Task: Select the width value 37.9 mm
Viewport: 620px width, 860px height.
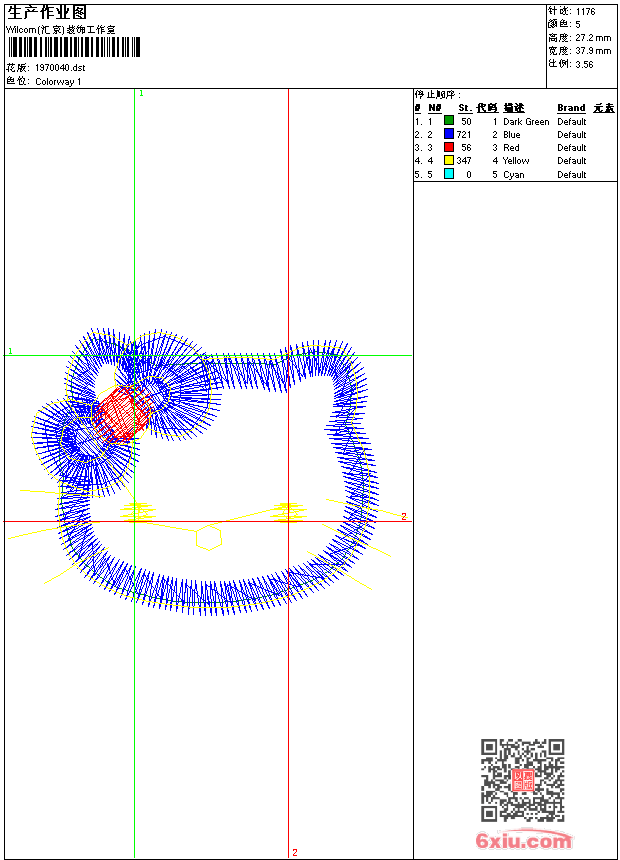Action: [593, 51]
